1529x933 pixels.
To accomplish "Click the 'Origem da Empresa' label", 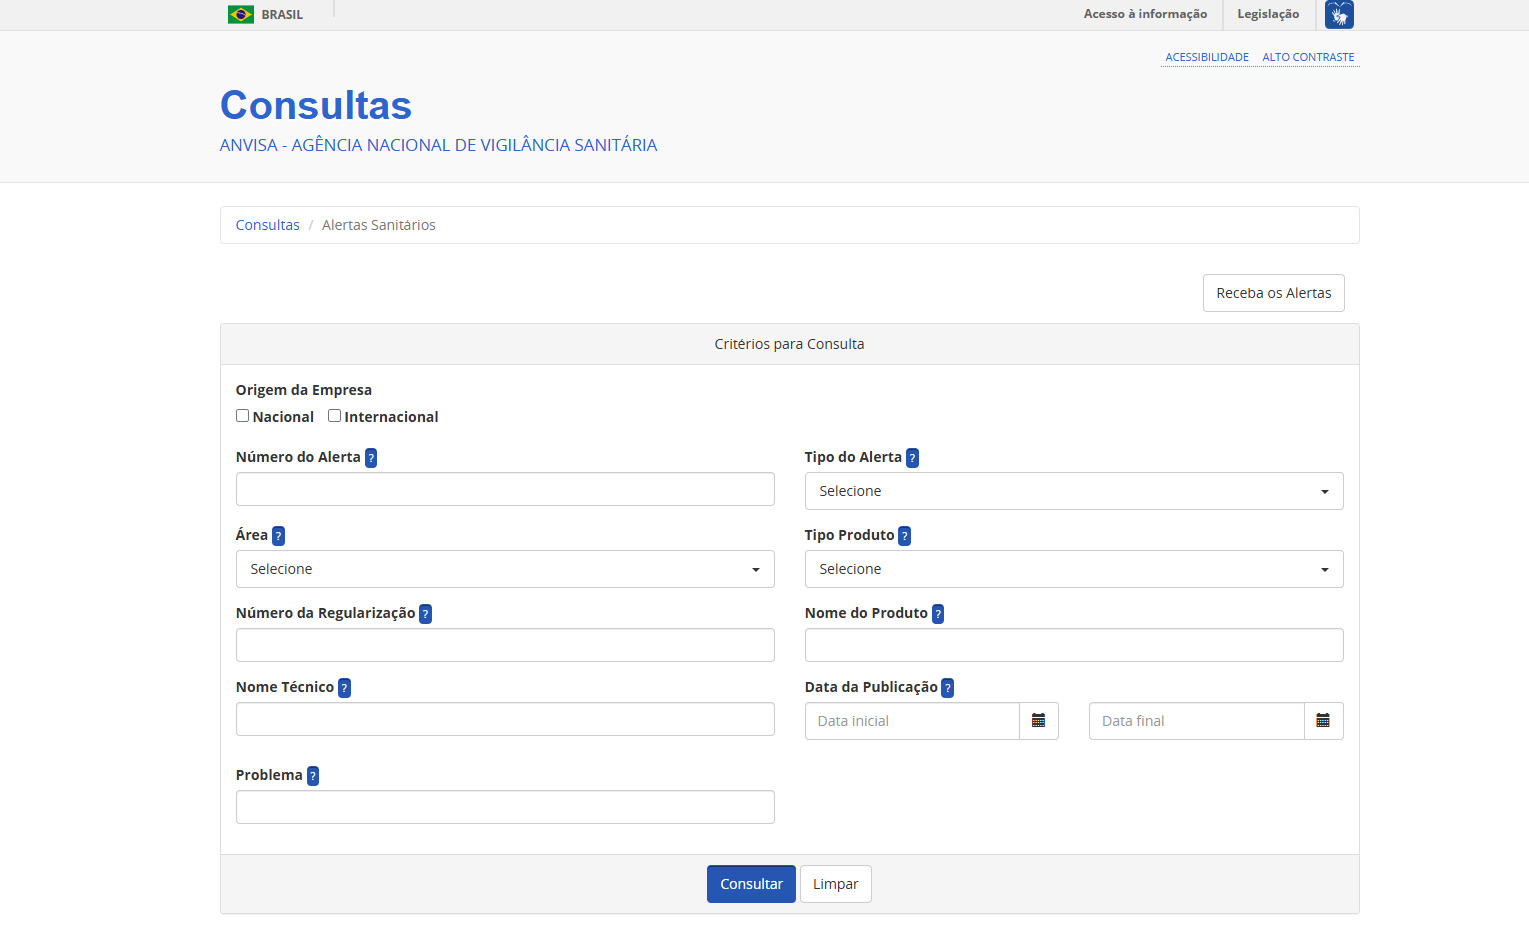I will click(x=303, y=390).
